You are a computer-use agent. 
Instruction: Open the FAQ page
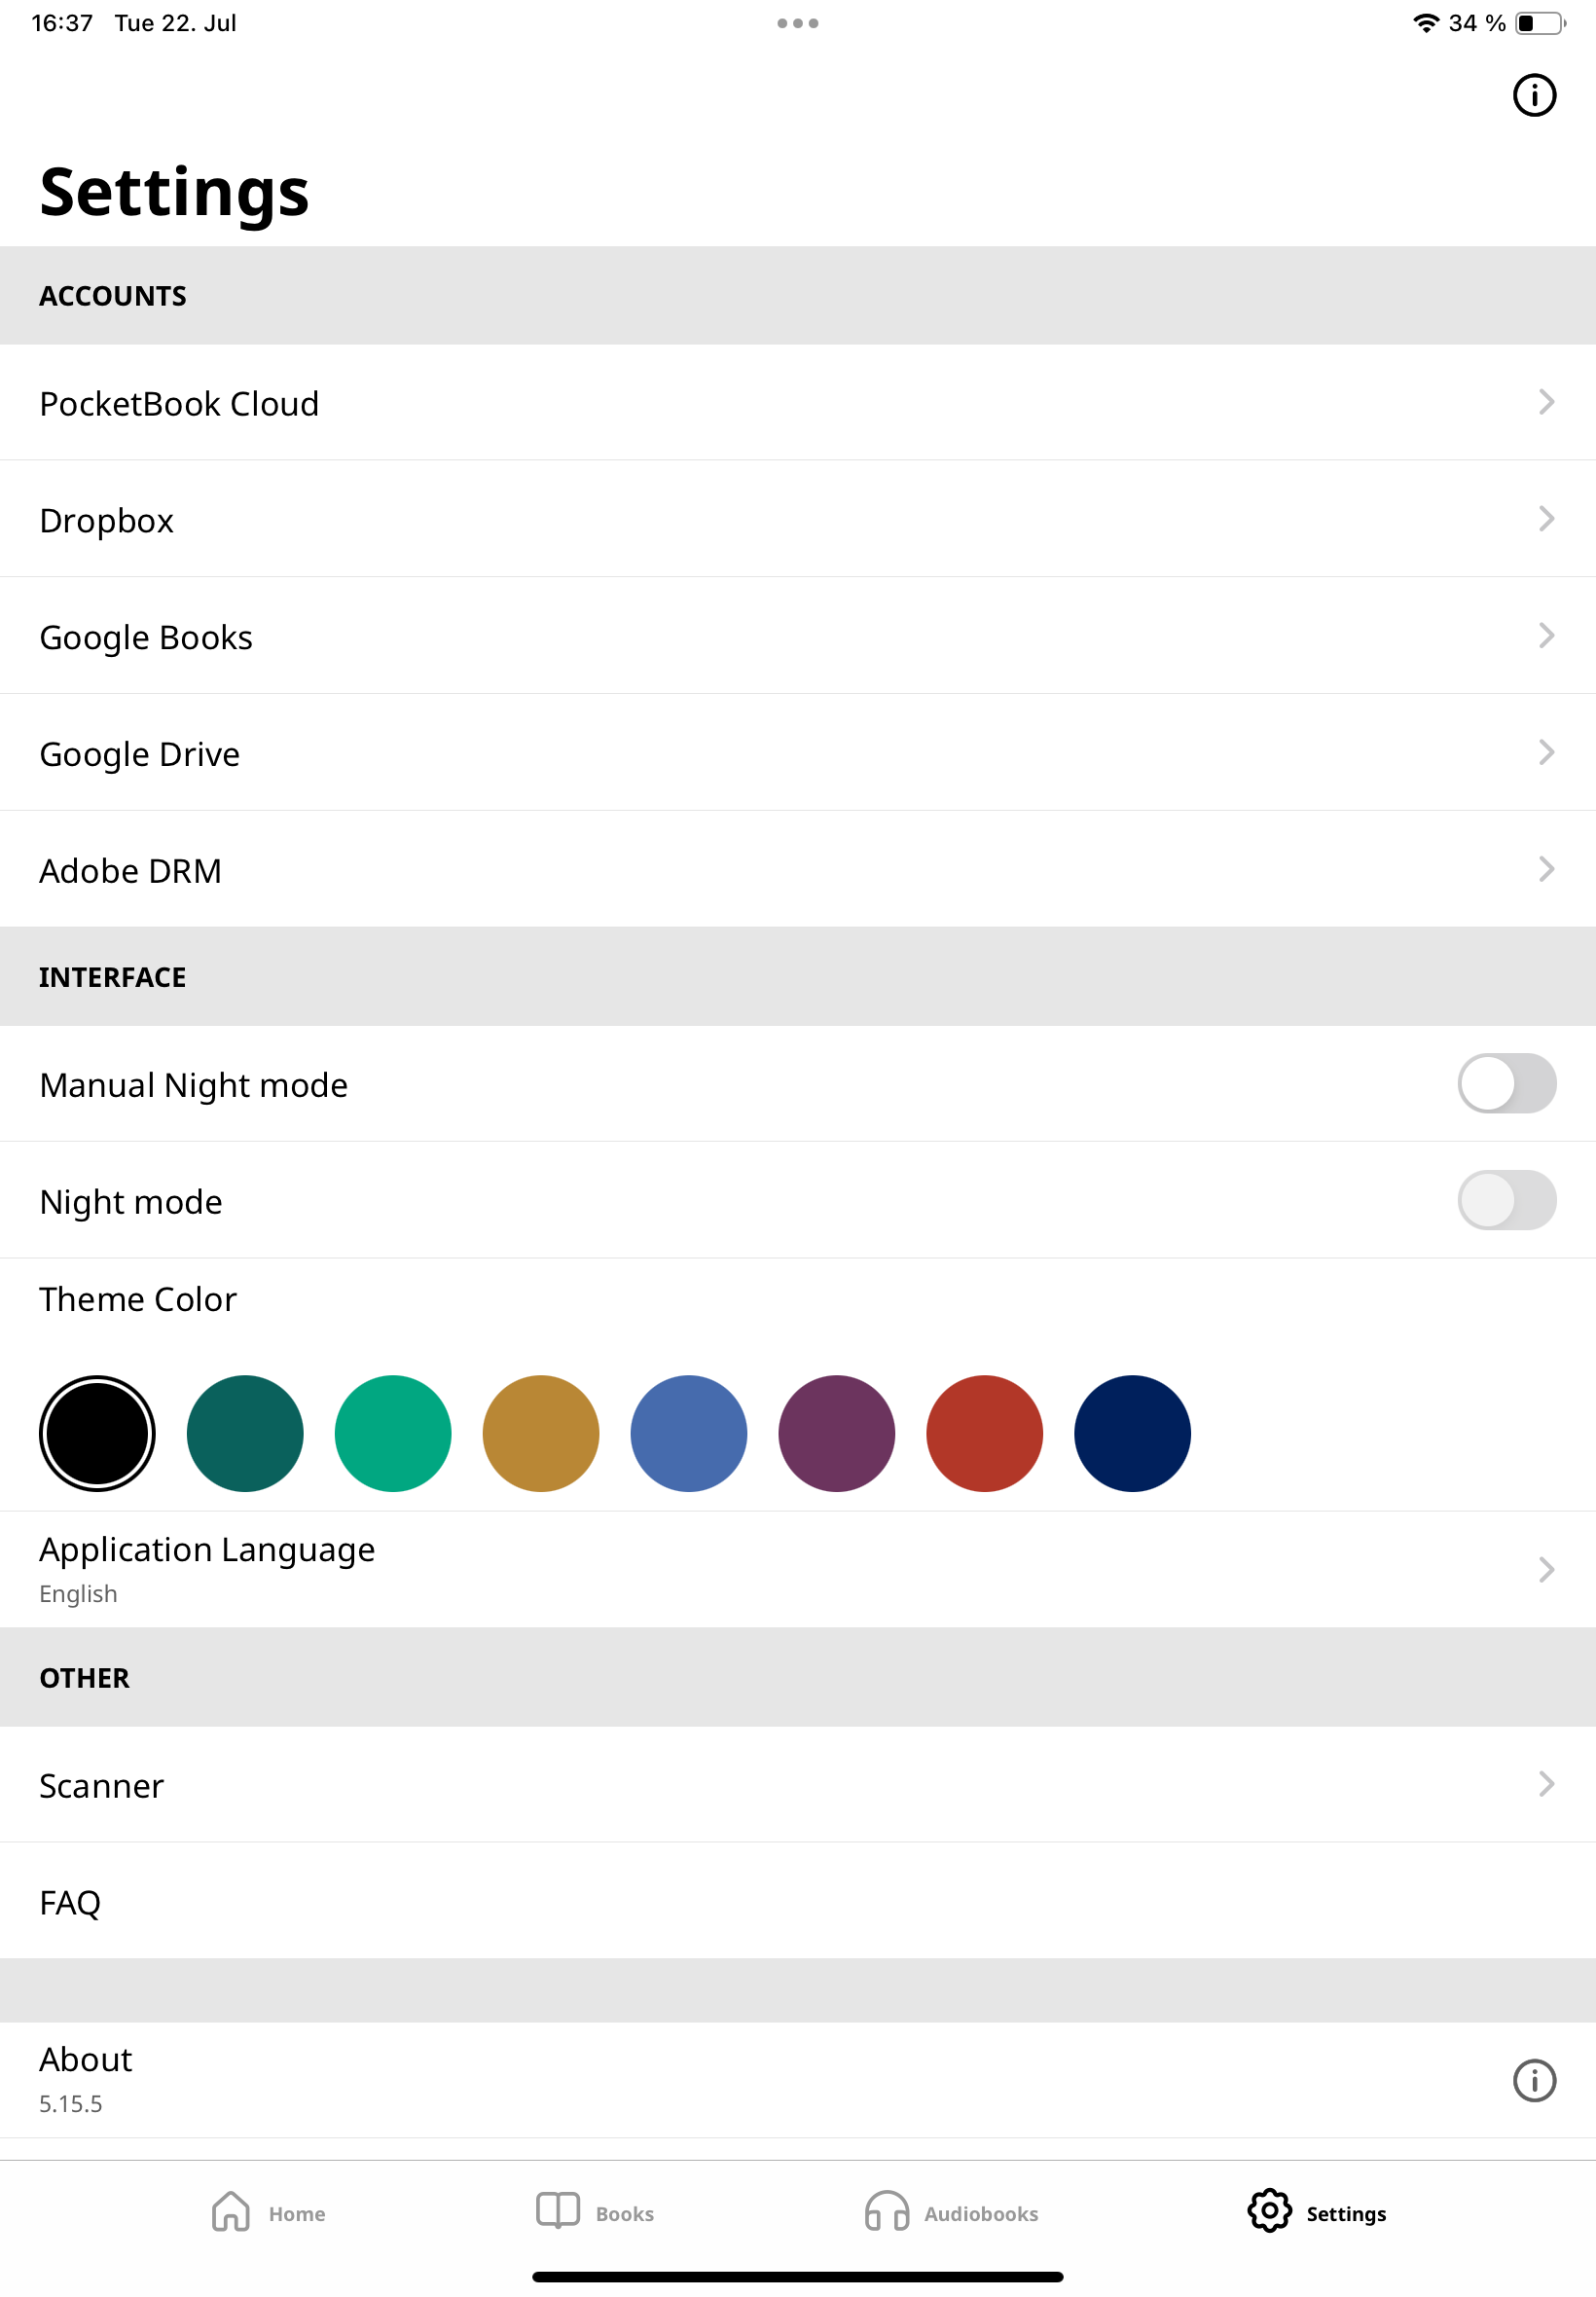[798, 1902]
